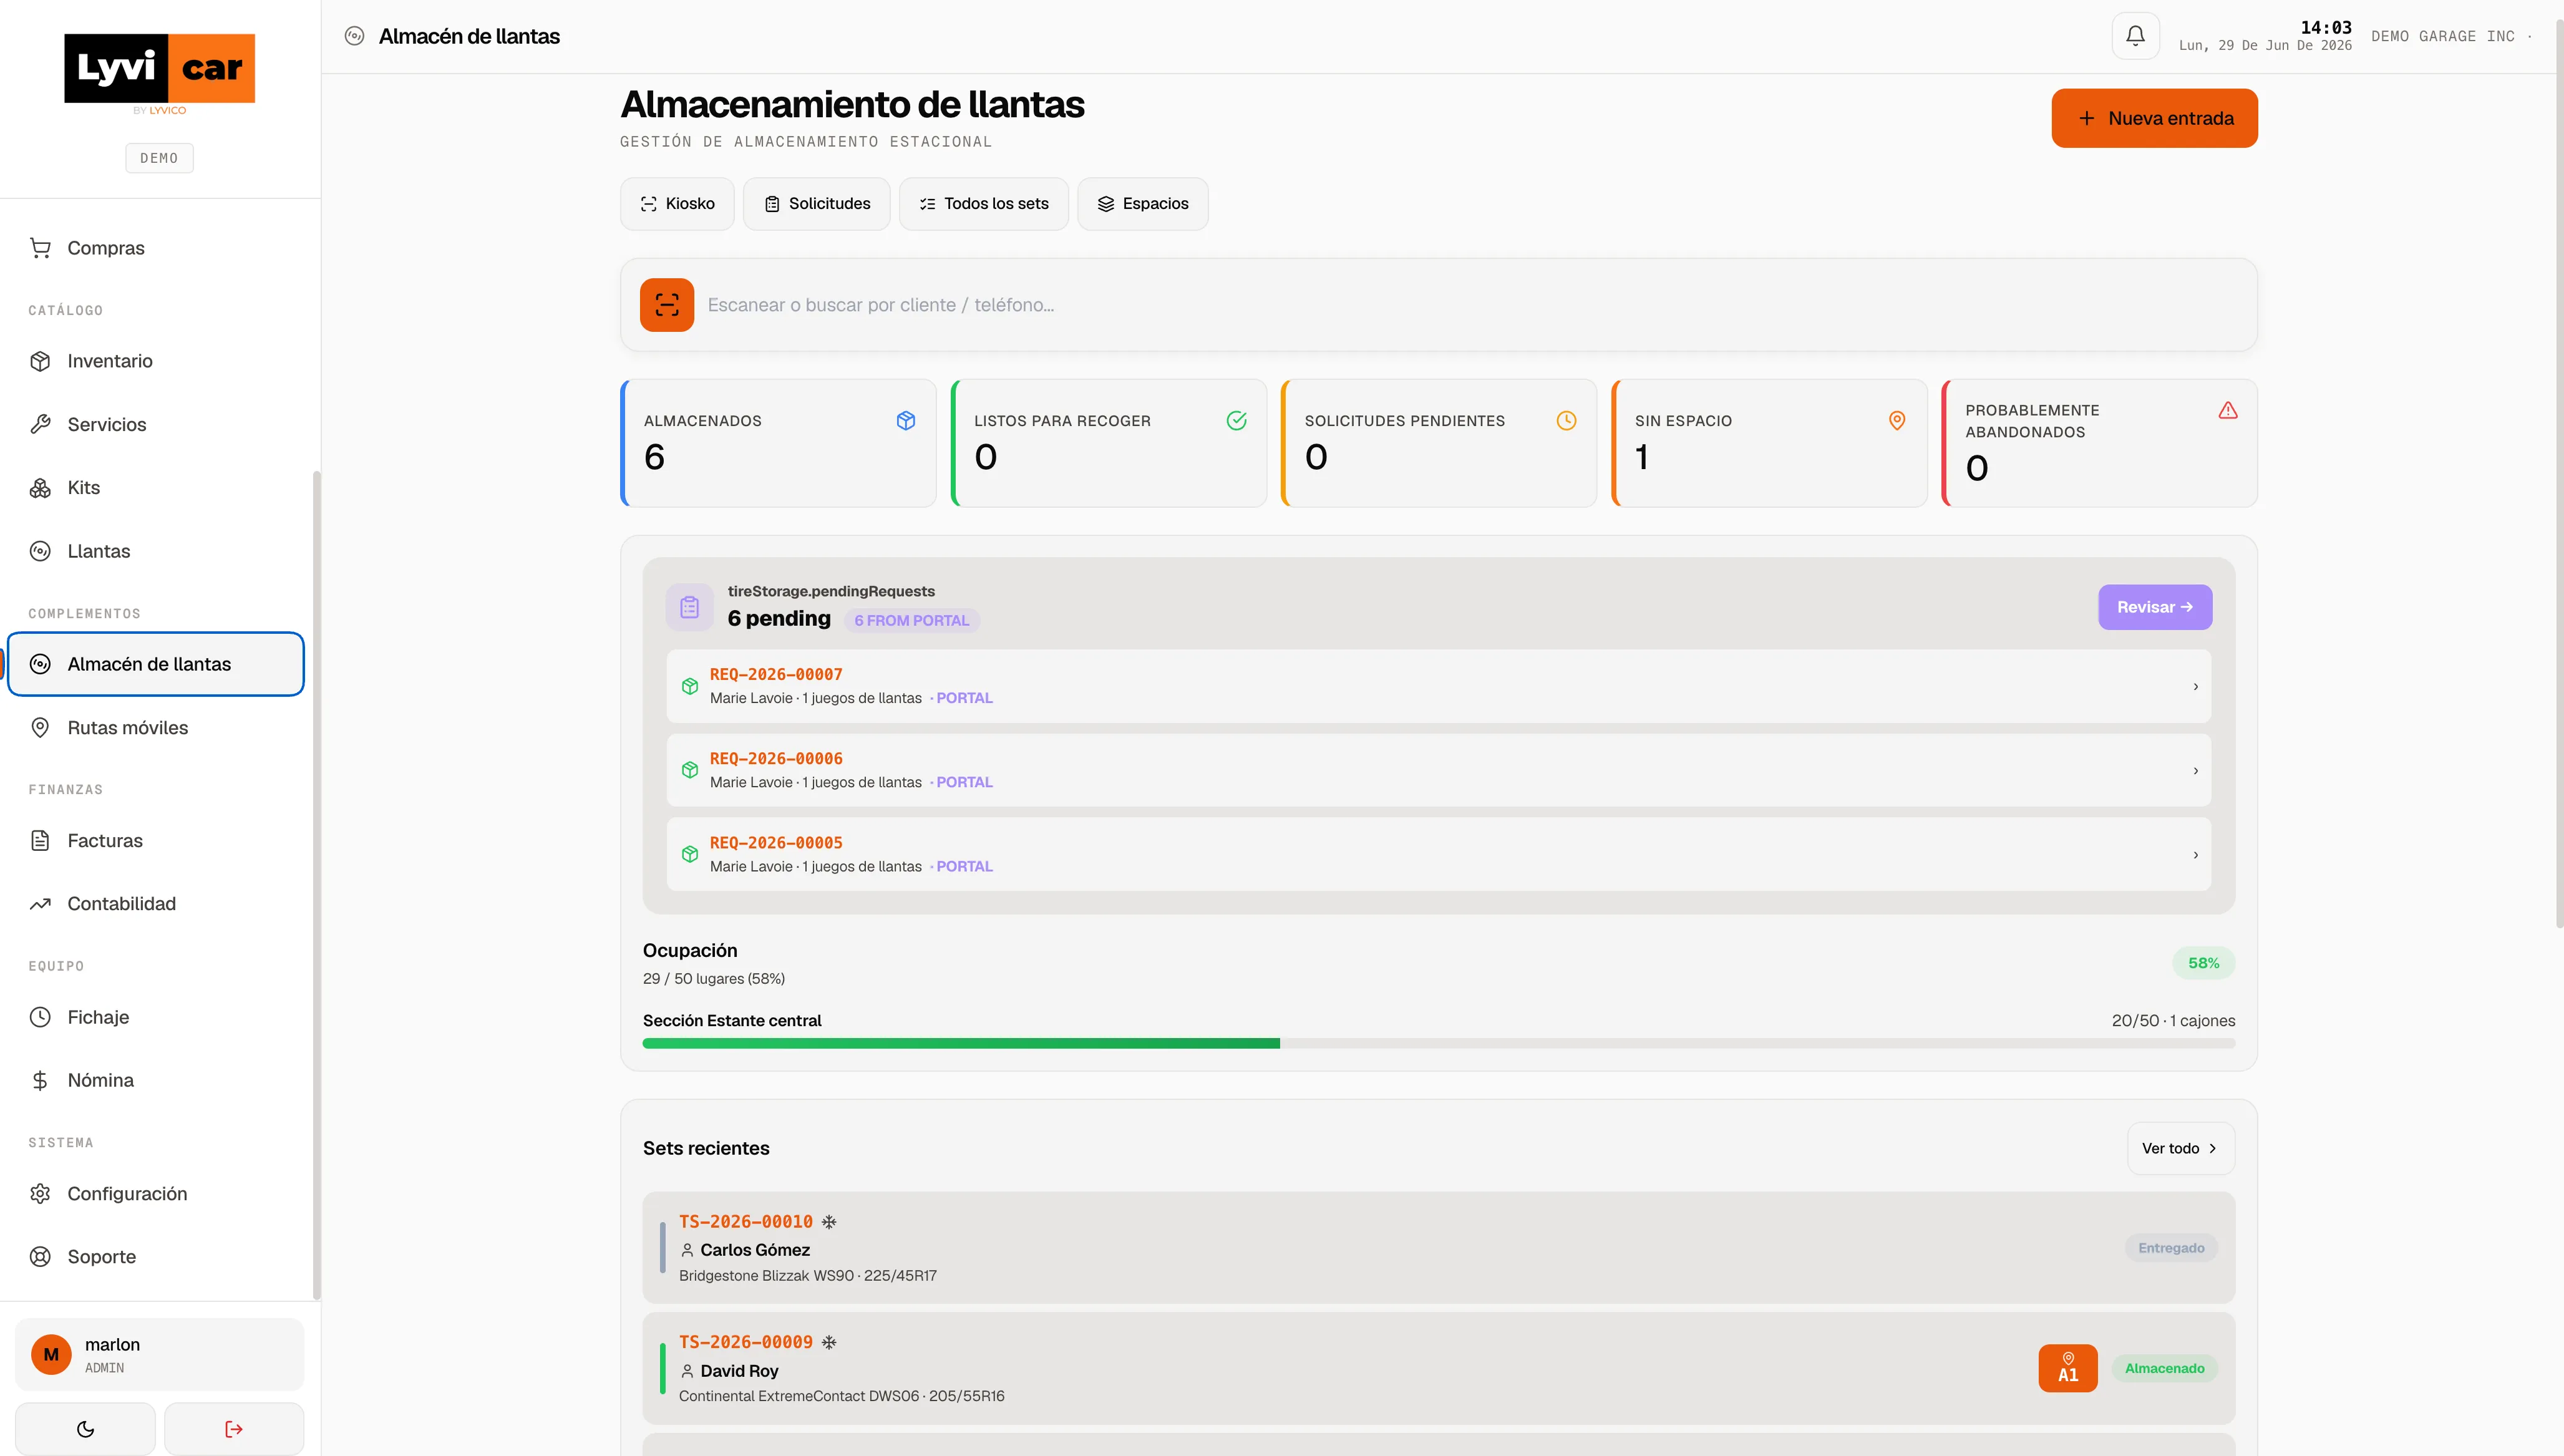
Task: Click the A1 location badge
Action: coord(2068,1368)
